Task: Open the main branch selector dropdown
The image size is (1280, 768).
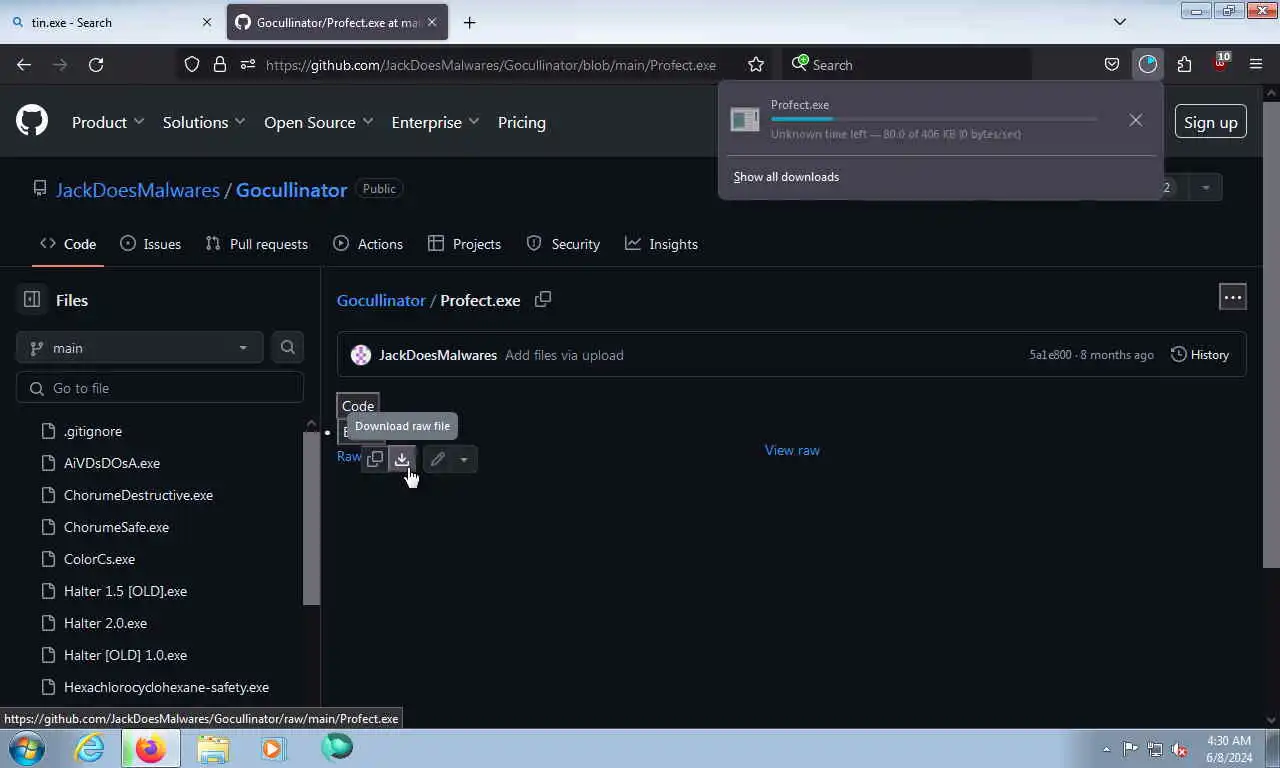Action: click(x=140, y=347)
